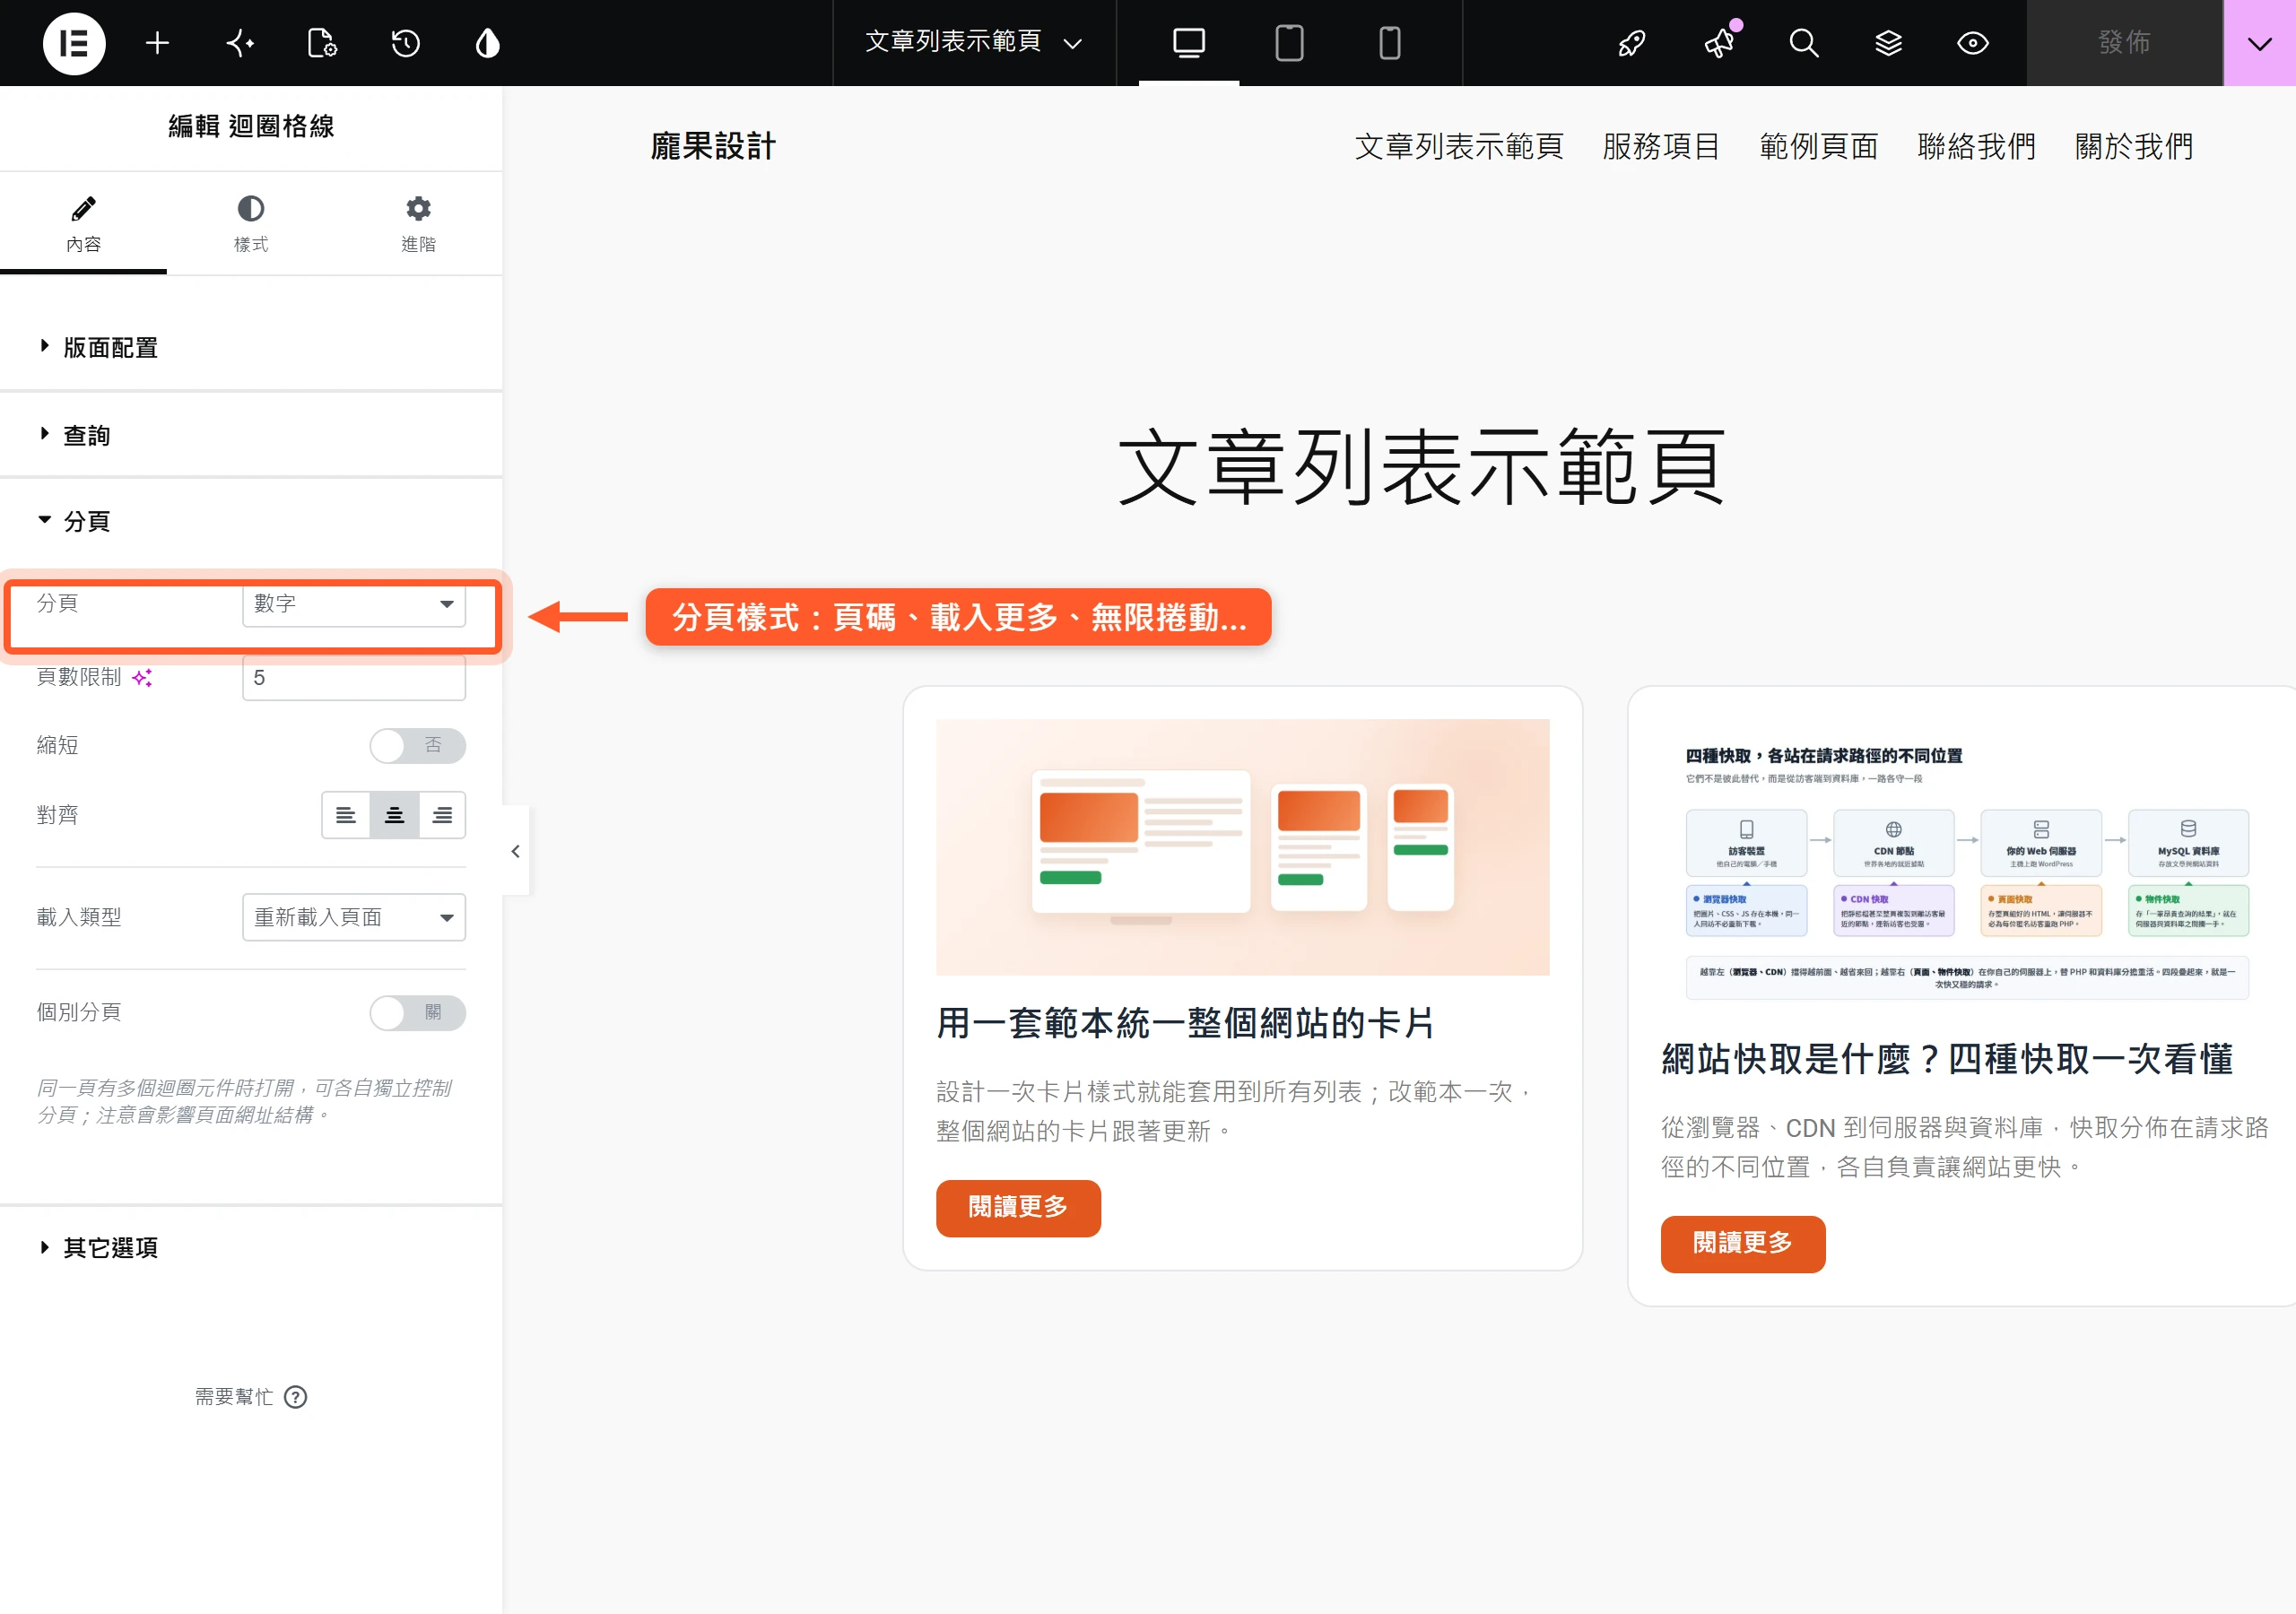The image size is (2296, 1614).
Task: Click the Elementor logo button
Action: [x=74, y=43]
